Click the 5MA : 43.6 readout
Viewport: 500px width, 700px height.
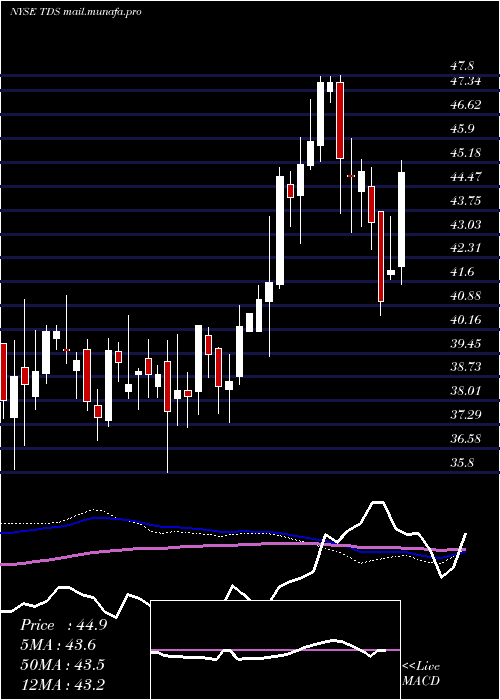tap(58, 645)
